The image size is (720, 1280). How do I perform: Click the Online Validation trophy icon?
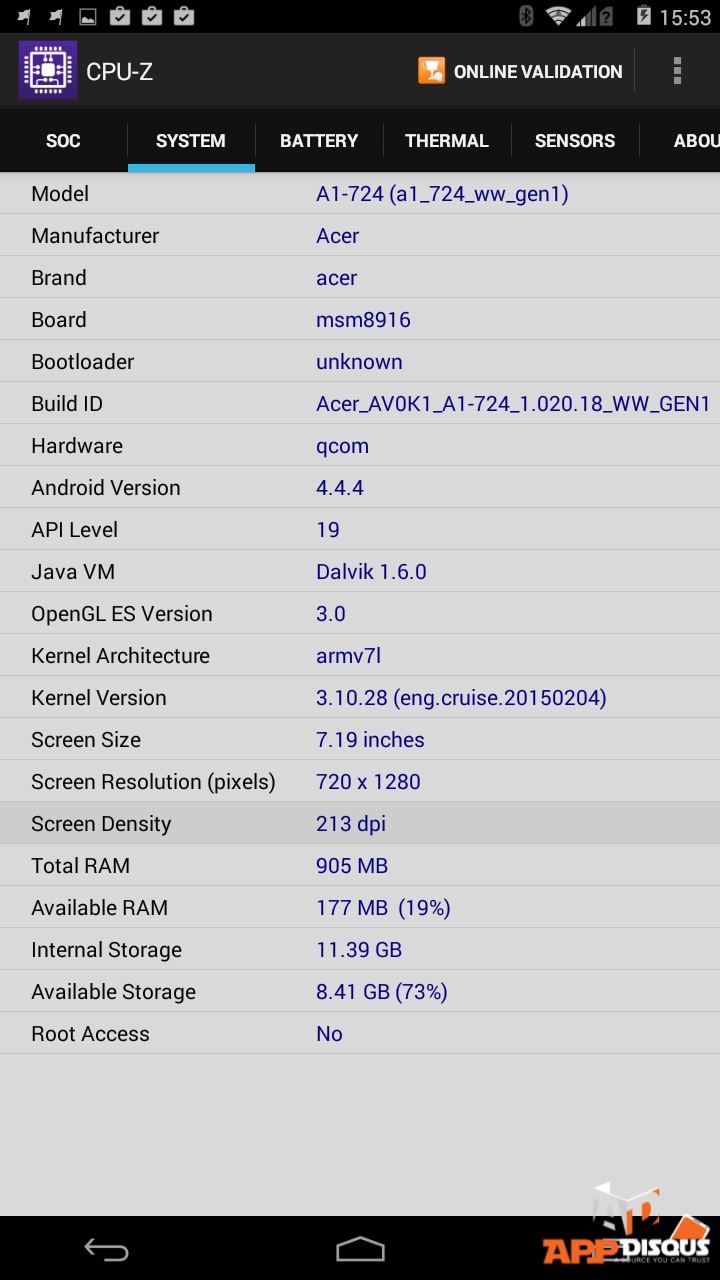point(431,71)
